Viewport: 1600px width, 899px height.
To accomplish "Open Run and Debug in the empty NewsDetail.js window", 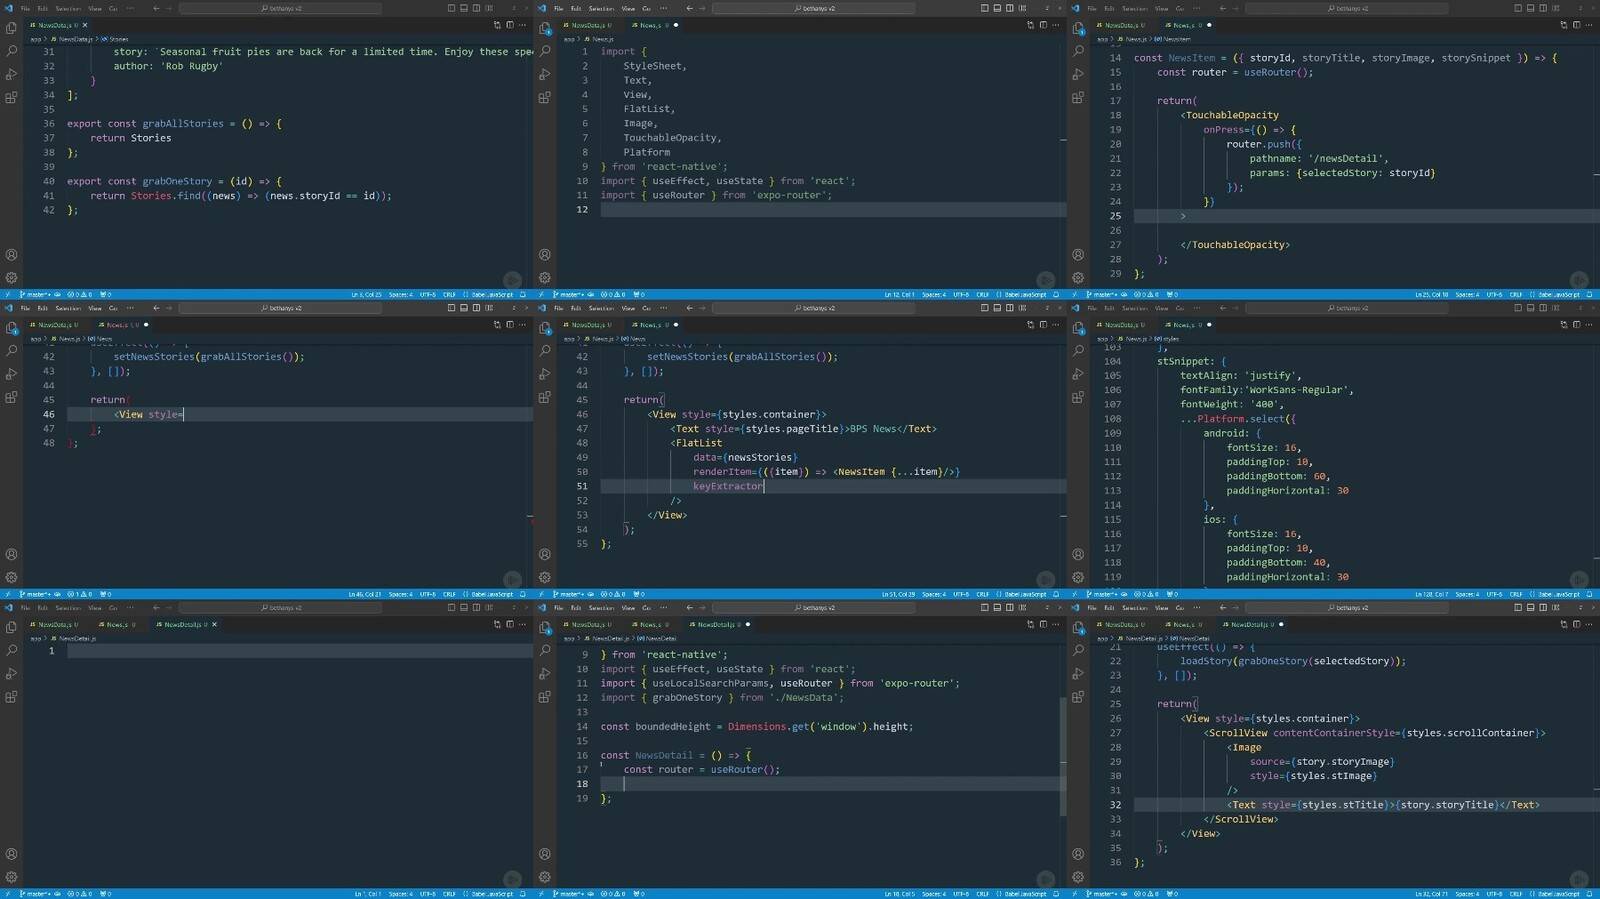I will point(11,674).
